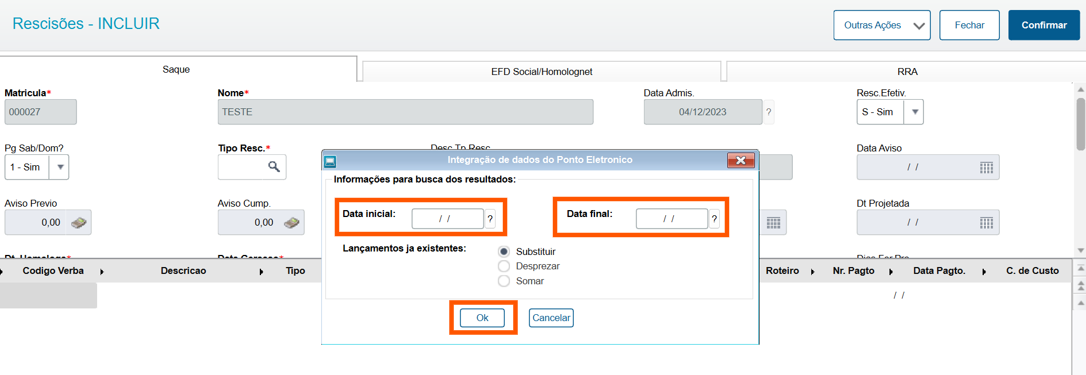Click the C. de Custo column header

coord(1032,271)
